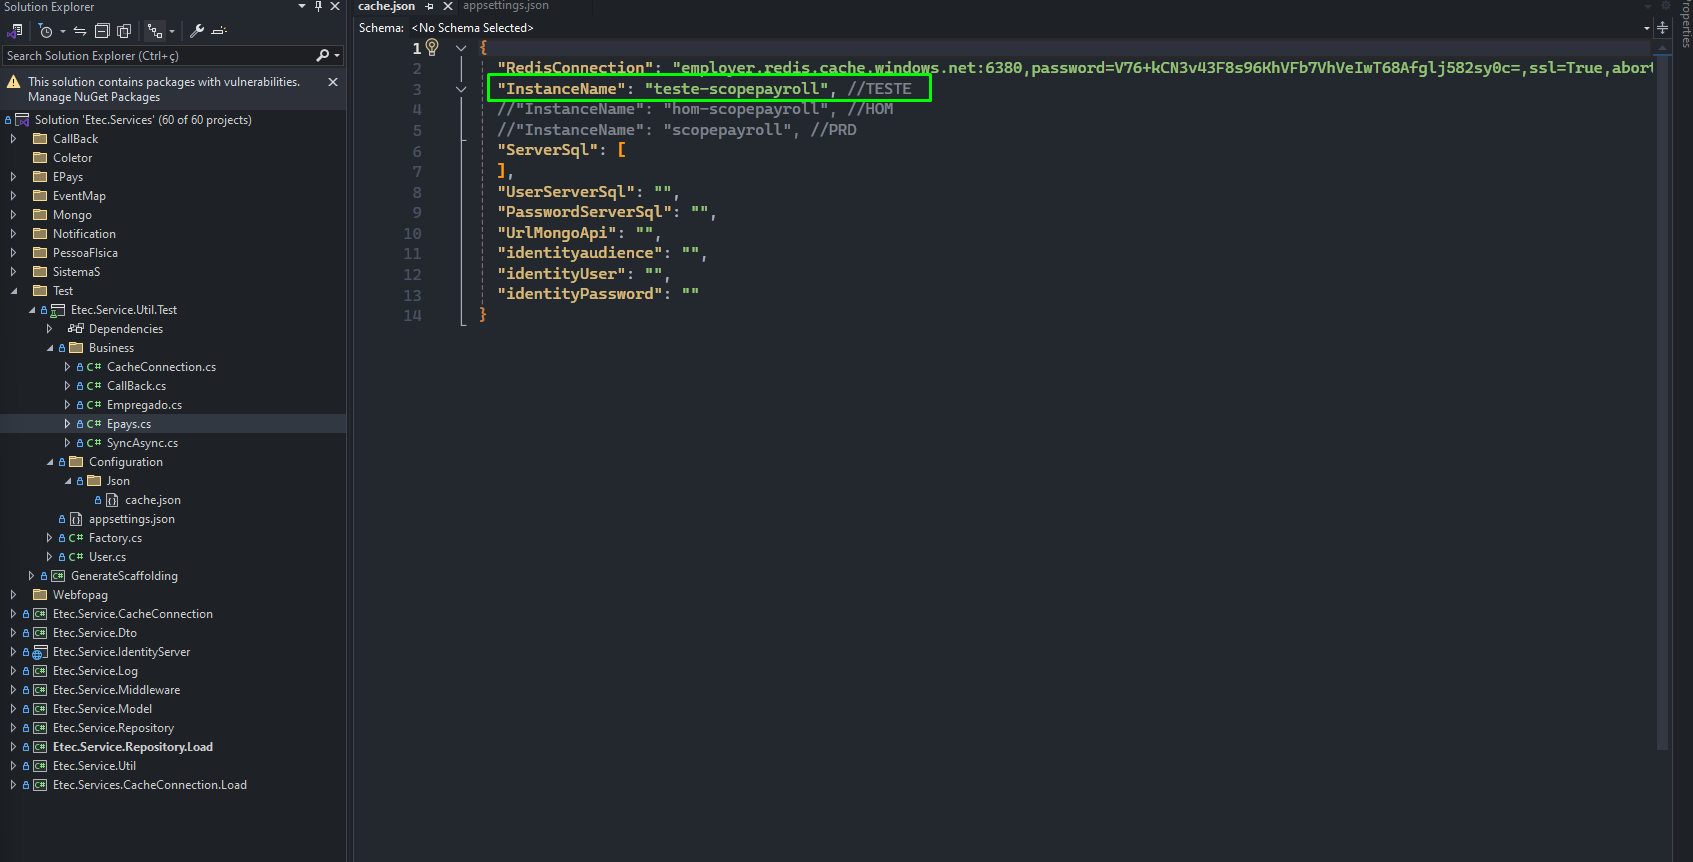This screenshot has height=862, width=1693.
Task: Click the editor vertical scrollbar
Action: (x=1662, y=400)
